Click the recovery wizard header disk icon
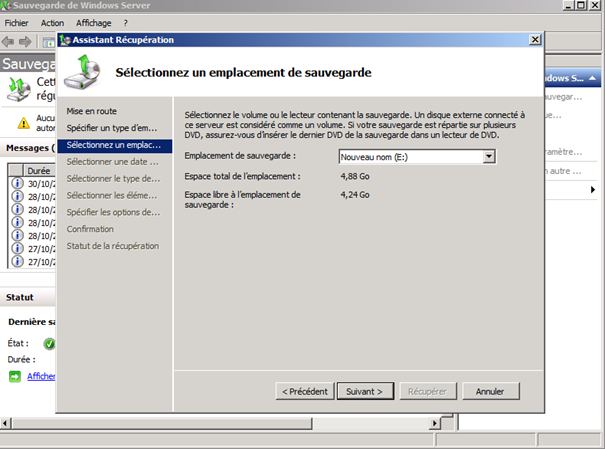 tap(82, 72)
